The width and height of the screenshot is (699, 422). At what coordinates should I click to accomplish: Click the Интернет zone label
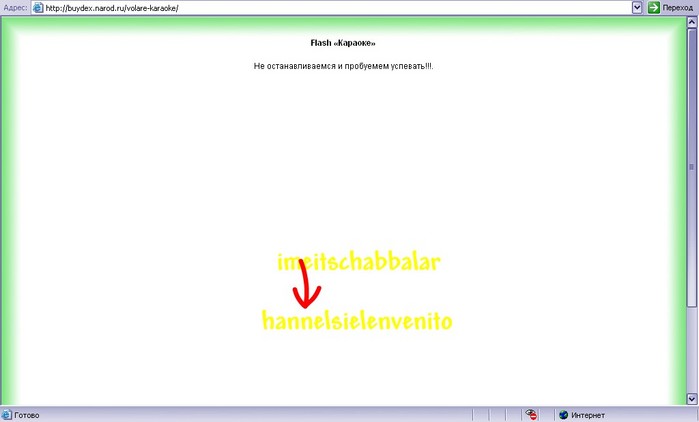click(588, 415)
